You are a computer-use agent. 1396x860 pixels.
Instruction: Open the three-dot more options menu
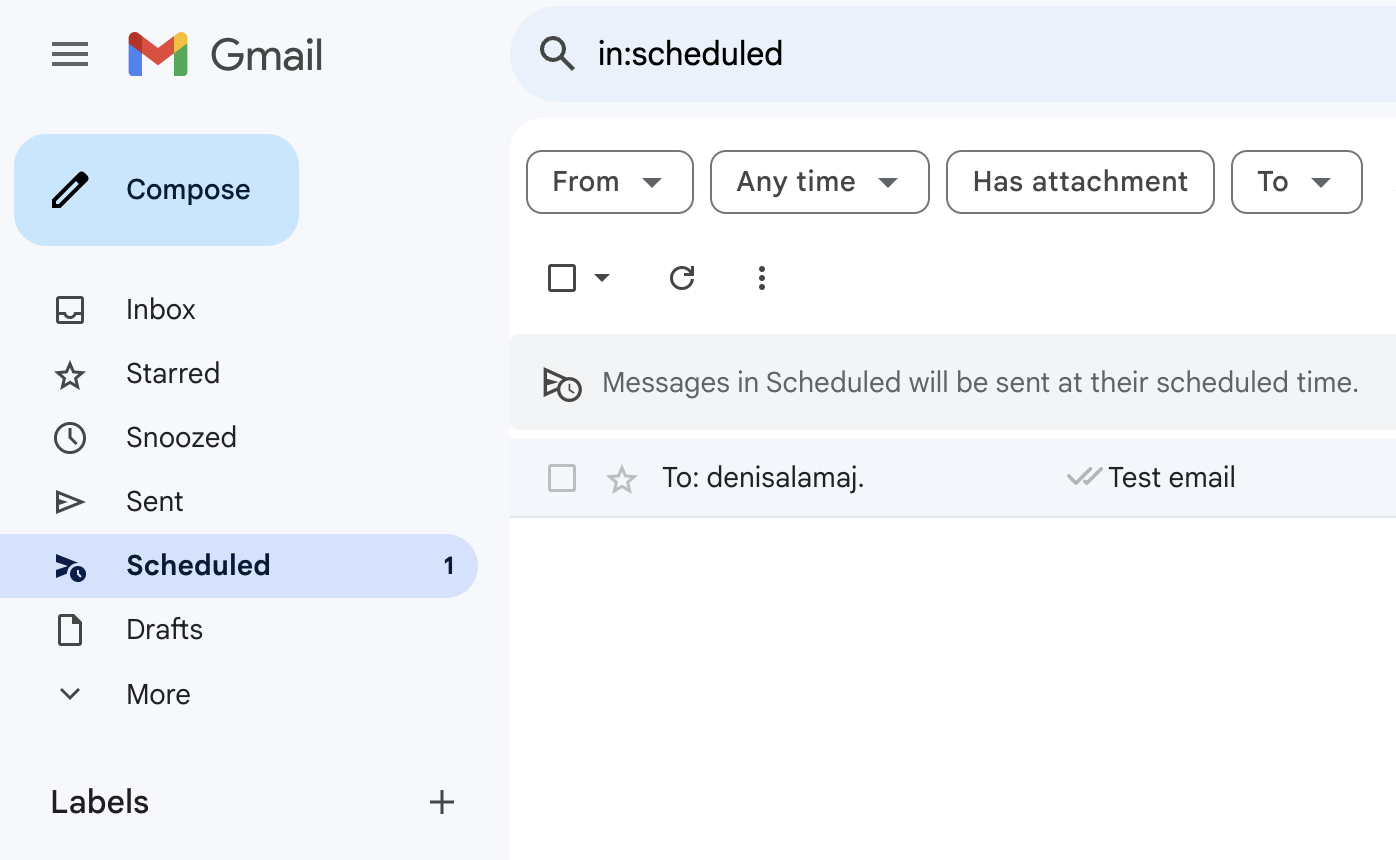tap(762, 278)
